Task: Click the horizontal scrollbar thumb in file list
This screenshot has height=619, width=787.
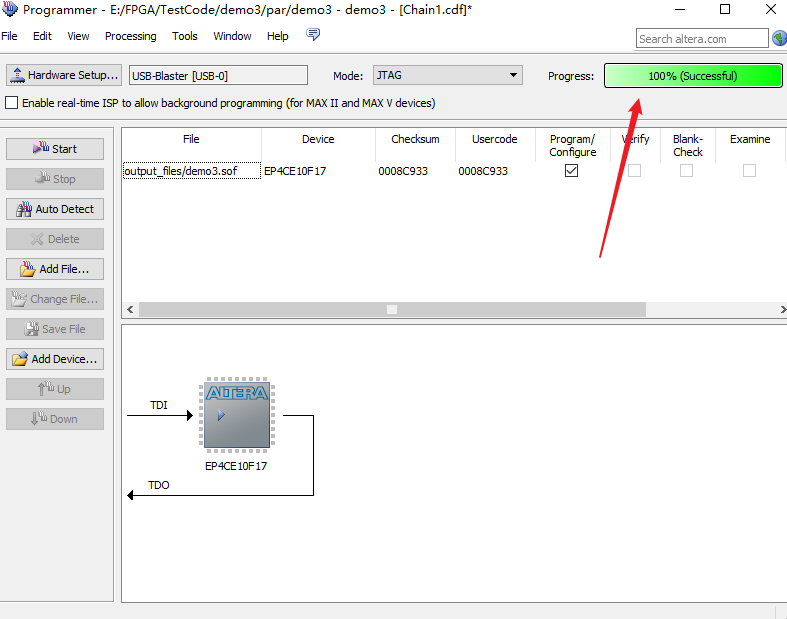Action: (392, 310)
